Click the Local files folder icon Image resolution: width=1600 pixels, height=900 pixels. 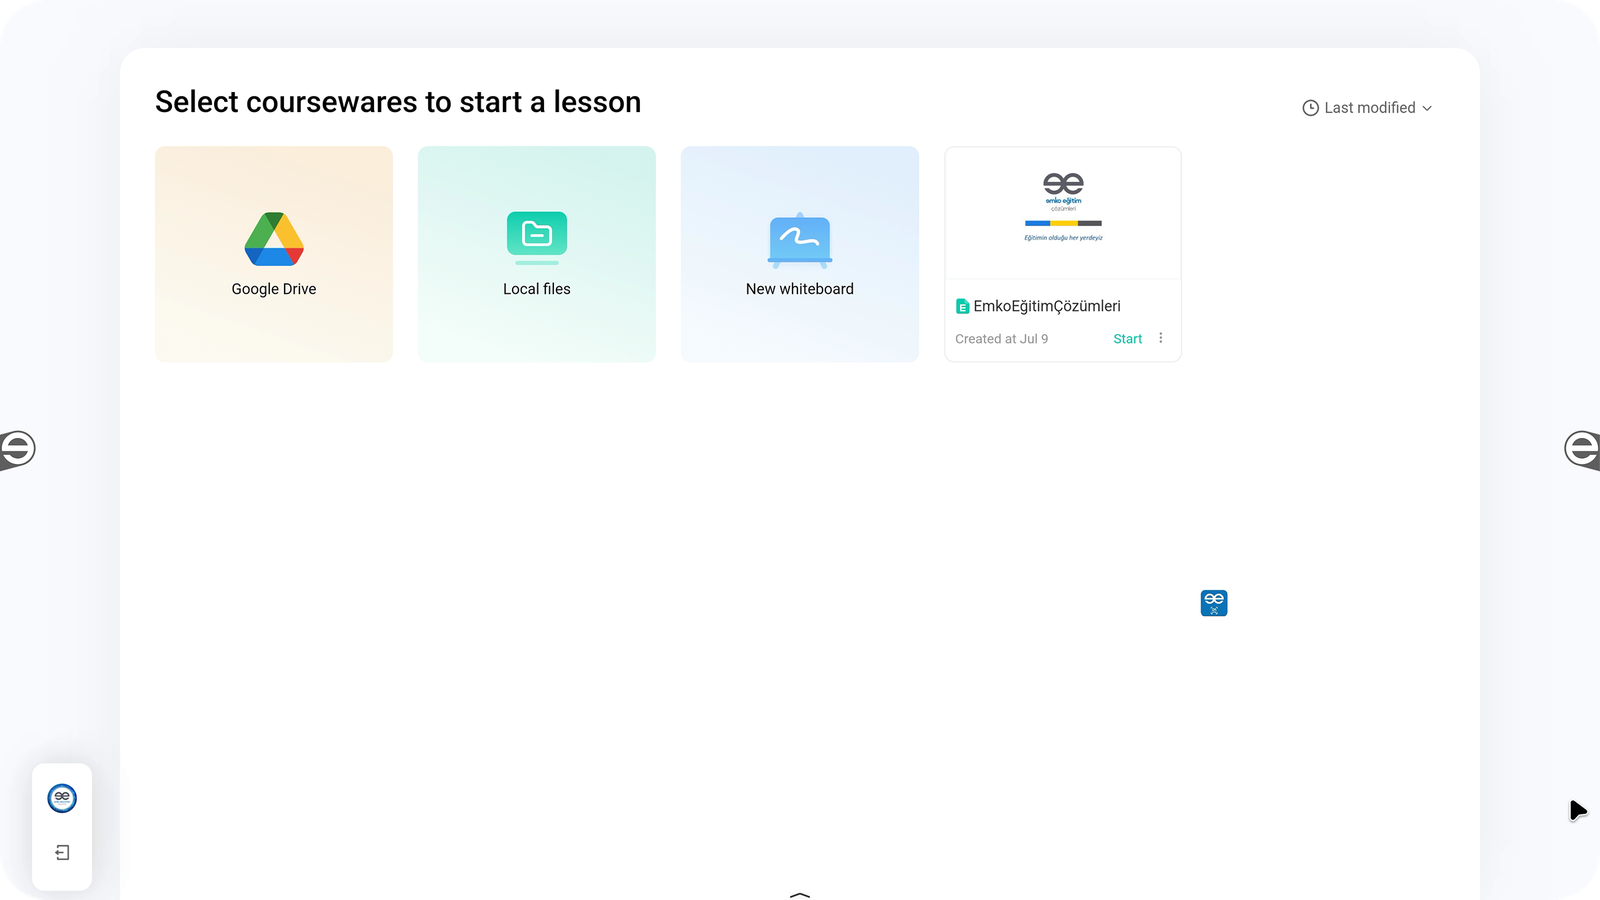click(537, 235)
